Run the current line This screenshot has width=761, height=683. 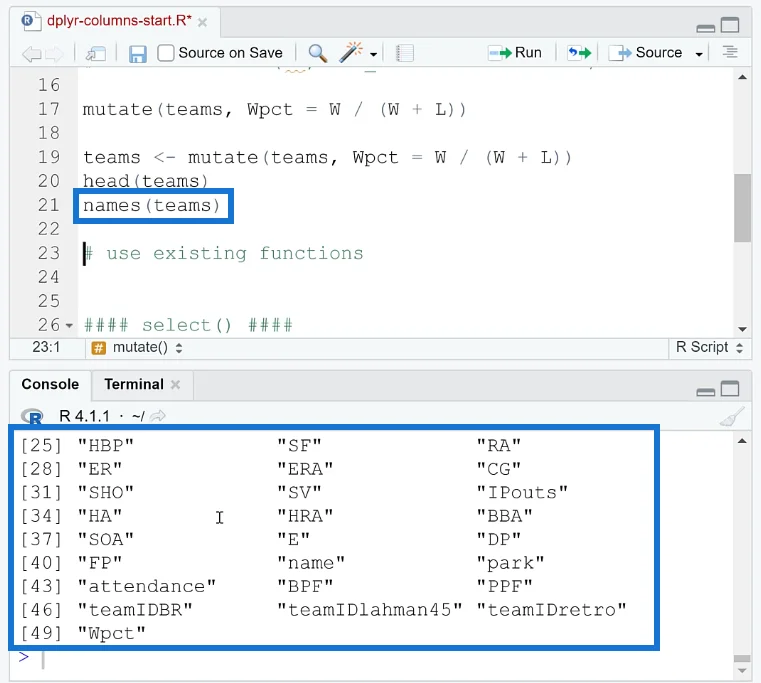tap(514, 52)
